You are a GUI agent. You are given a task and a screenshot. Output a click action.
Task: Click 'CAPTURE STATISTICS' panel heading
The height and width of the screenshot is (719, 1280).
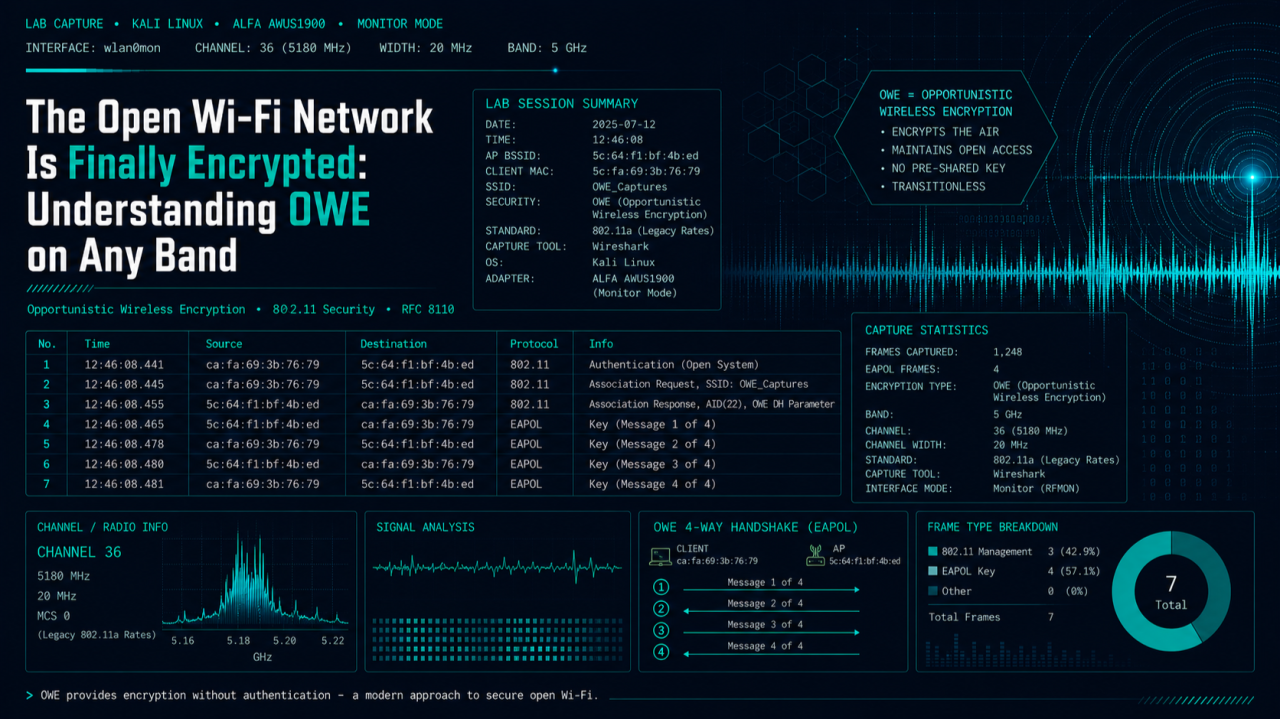point(926,330)
